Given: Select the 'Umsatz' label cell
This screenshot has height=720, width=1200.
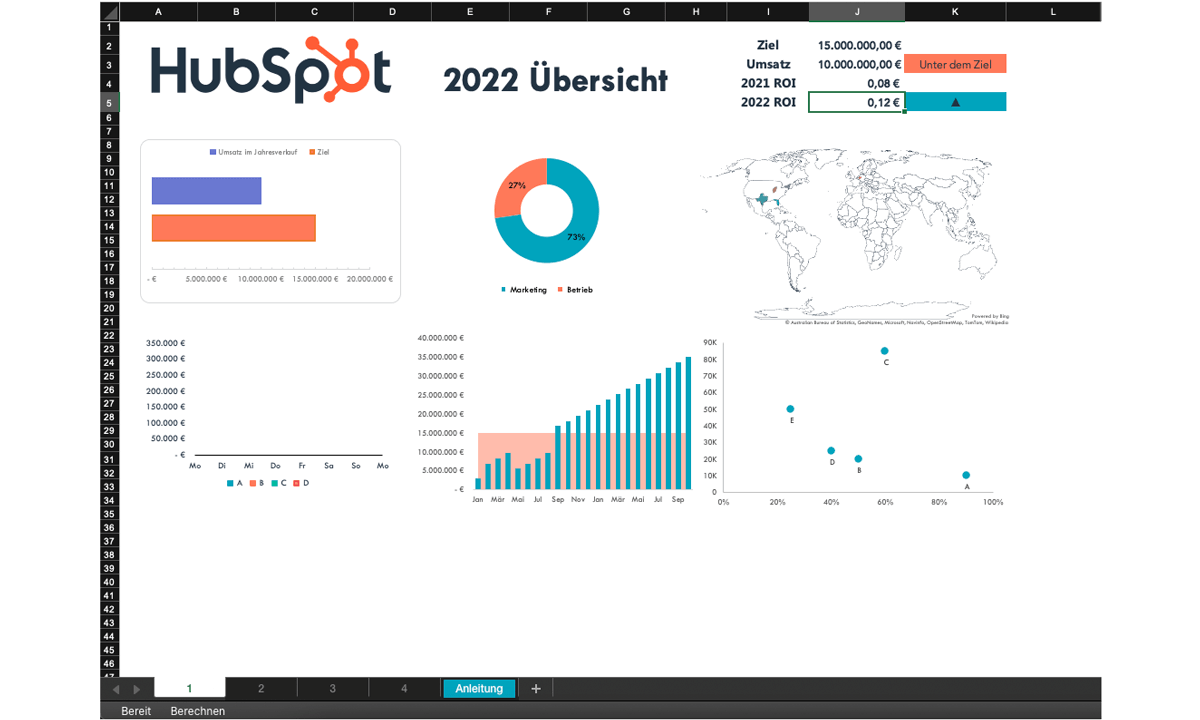Looking at the screenshot, I should pos(768,64).
